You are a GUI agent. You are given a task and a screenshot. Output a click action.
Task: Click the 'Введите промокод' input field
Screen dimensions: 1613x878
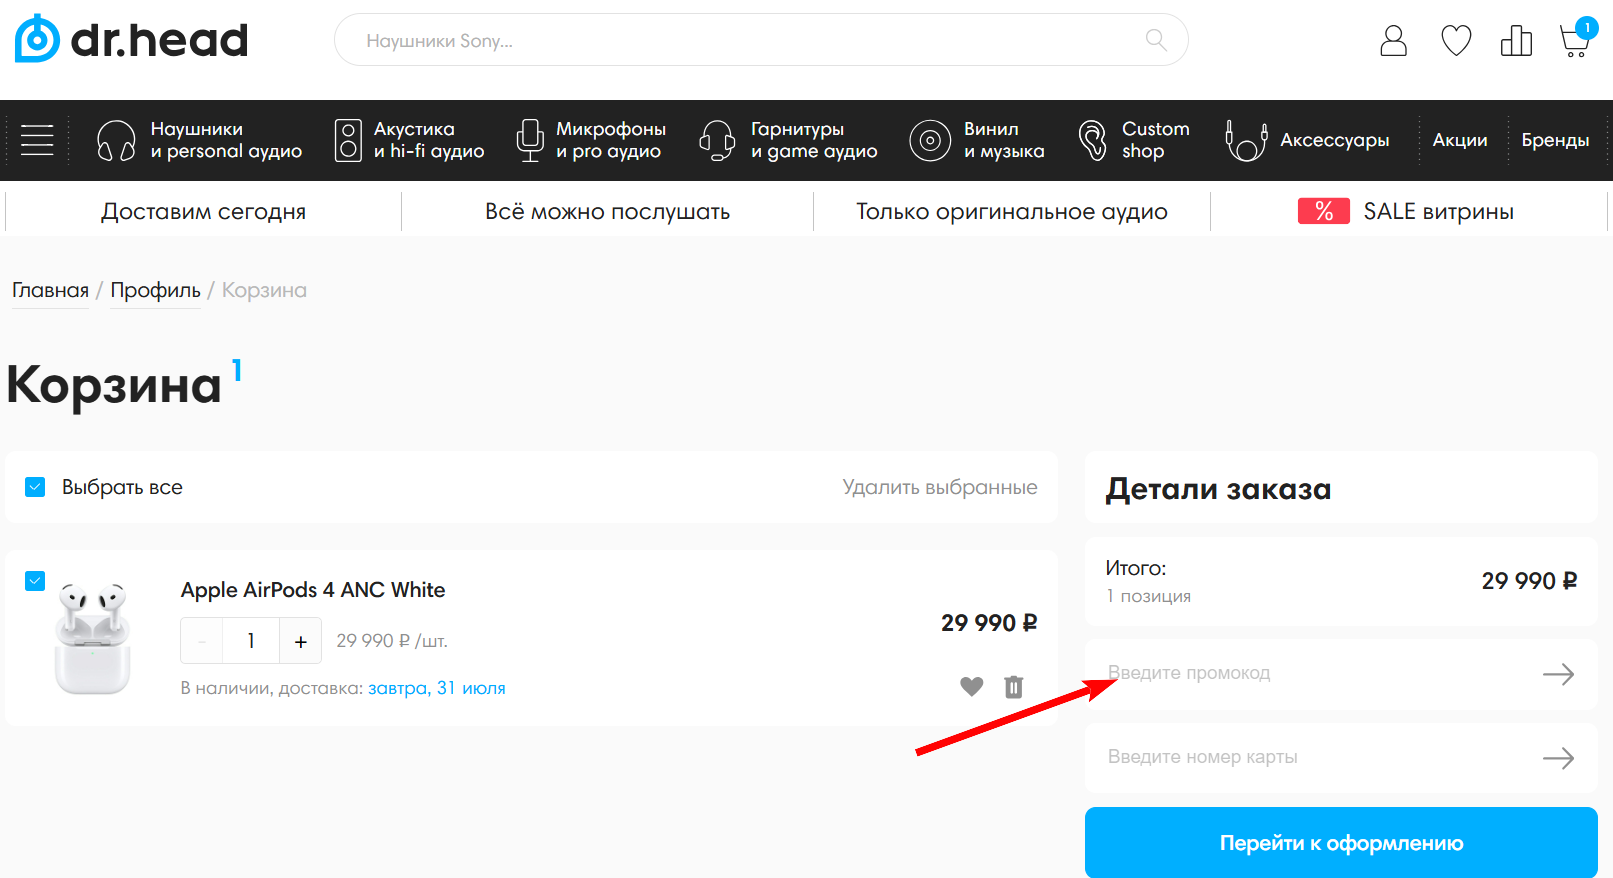pos(1310,674)
